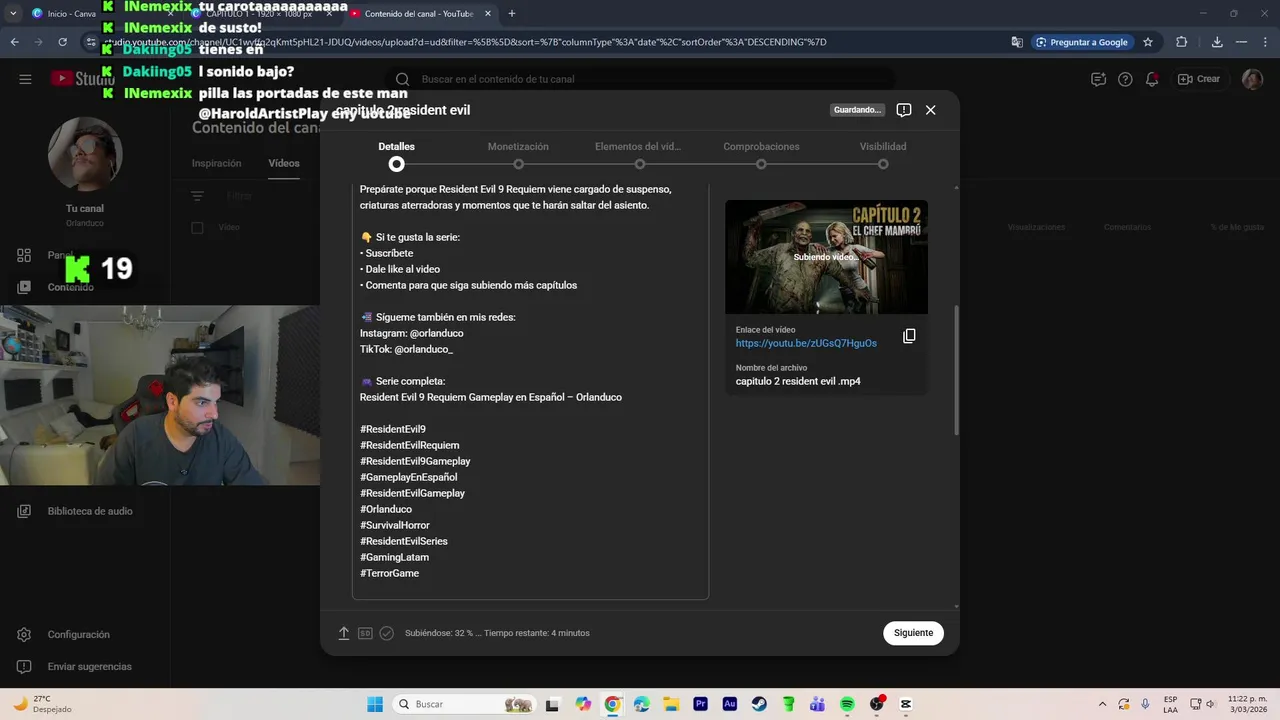Click Preguntar a Google button
1280x720 pixels.
(x=1081, y=42)
